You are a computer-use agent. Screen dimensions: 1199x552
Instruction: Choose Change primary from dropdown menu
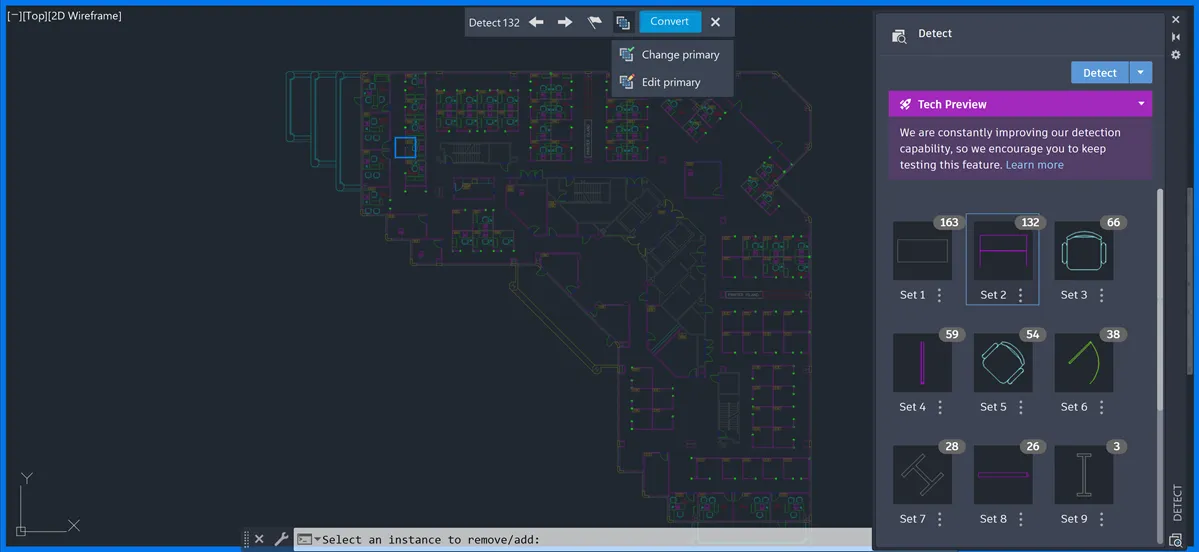672,55
